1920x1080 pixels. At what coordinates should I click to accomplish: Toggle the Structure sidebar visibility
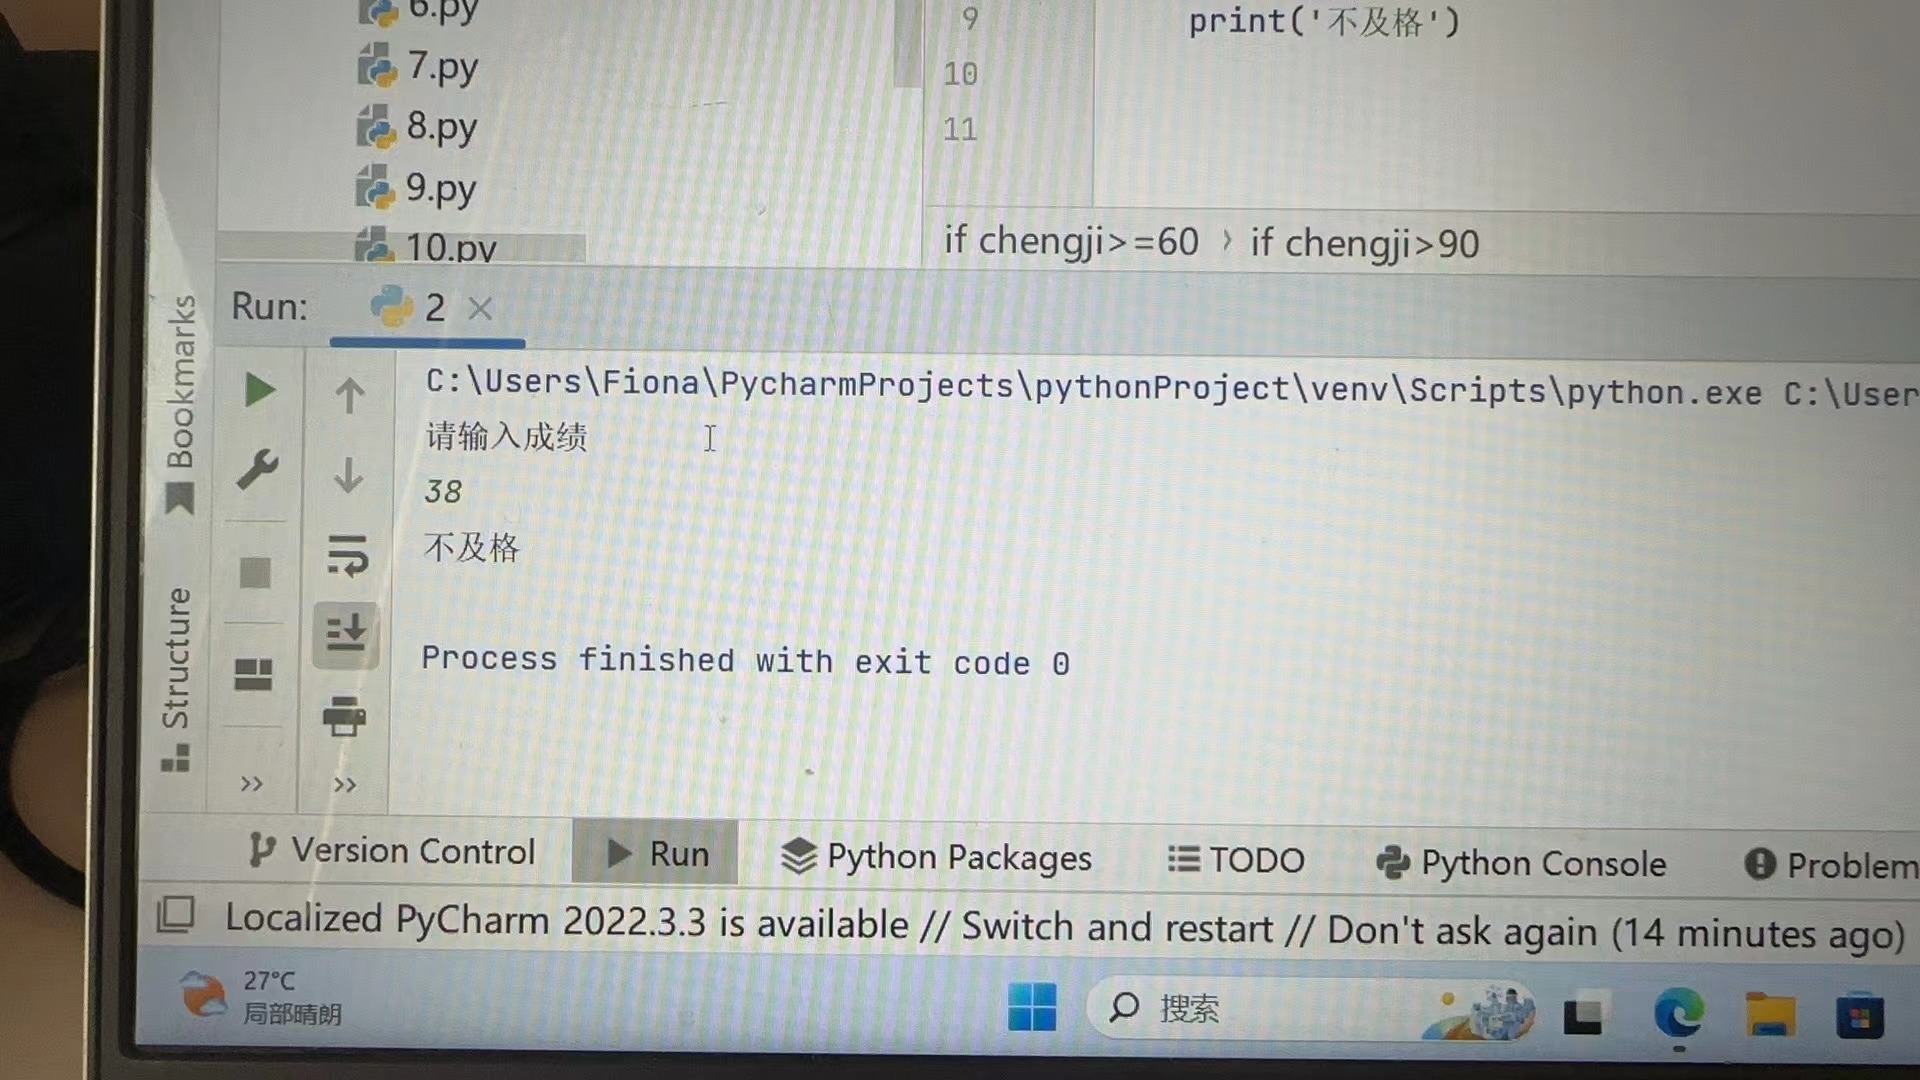(173, 673)
